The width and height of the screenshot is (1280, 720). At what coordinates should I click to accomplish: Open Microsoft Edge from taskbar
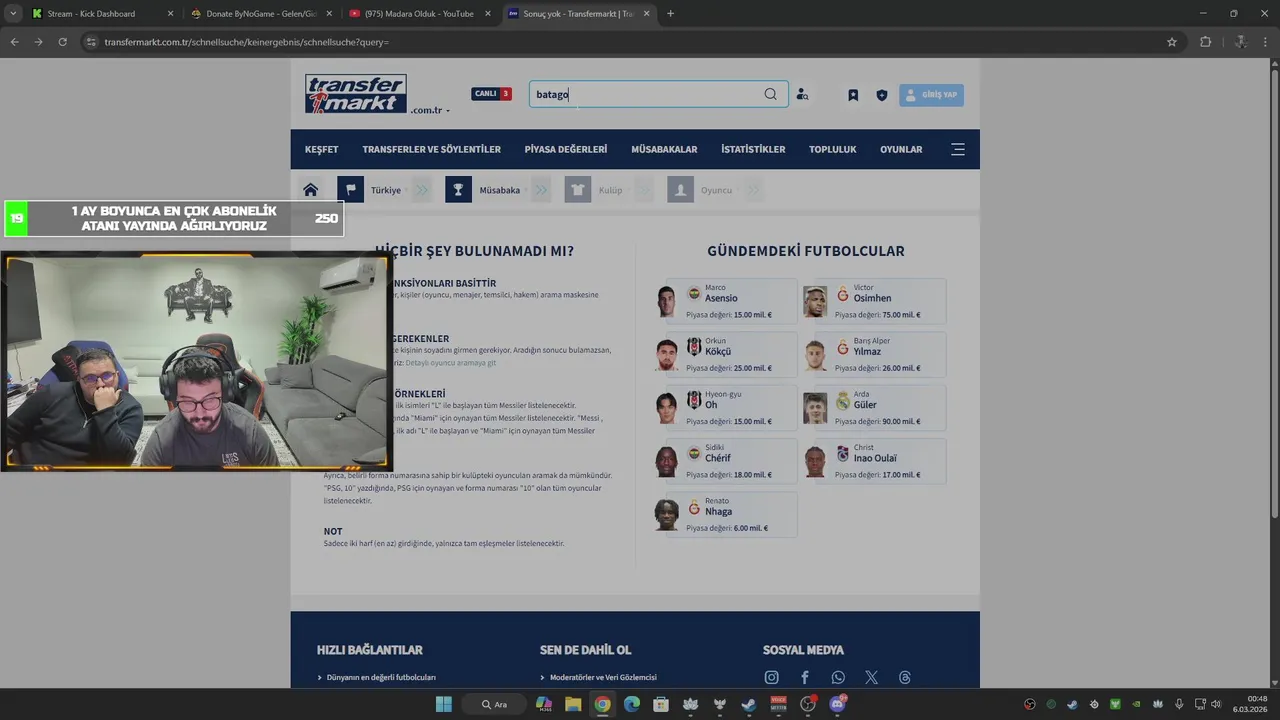coord(631,704)
